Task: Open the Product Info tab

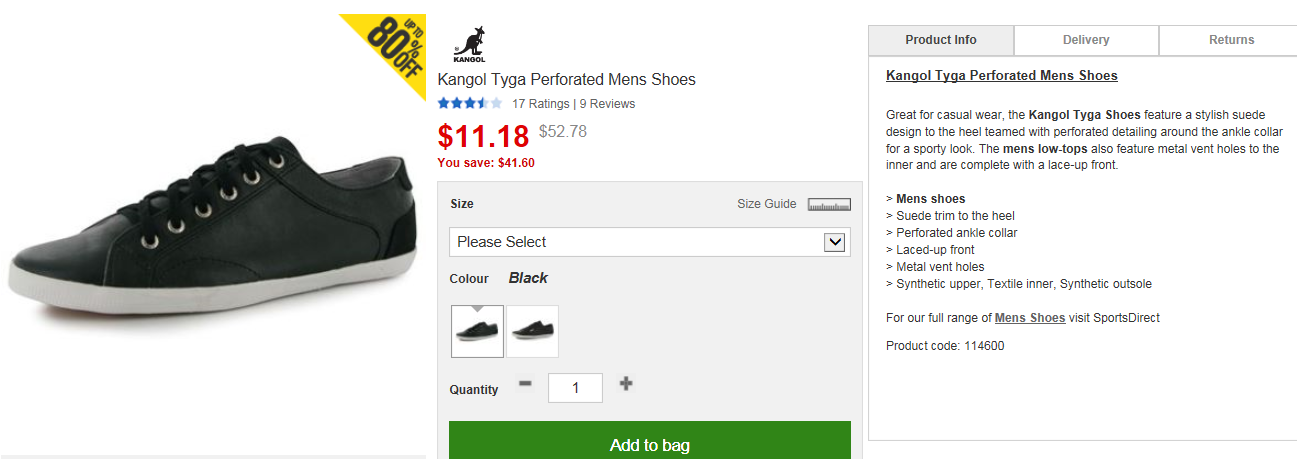Action: point(940,40)
